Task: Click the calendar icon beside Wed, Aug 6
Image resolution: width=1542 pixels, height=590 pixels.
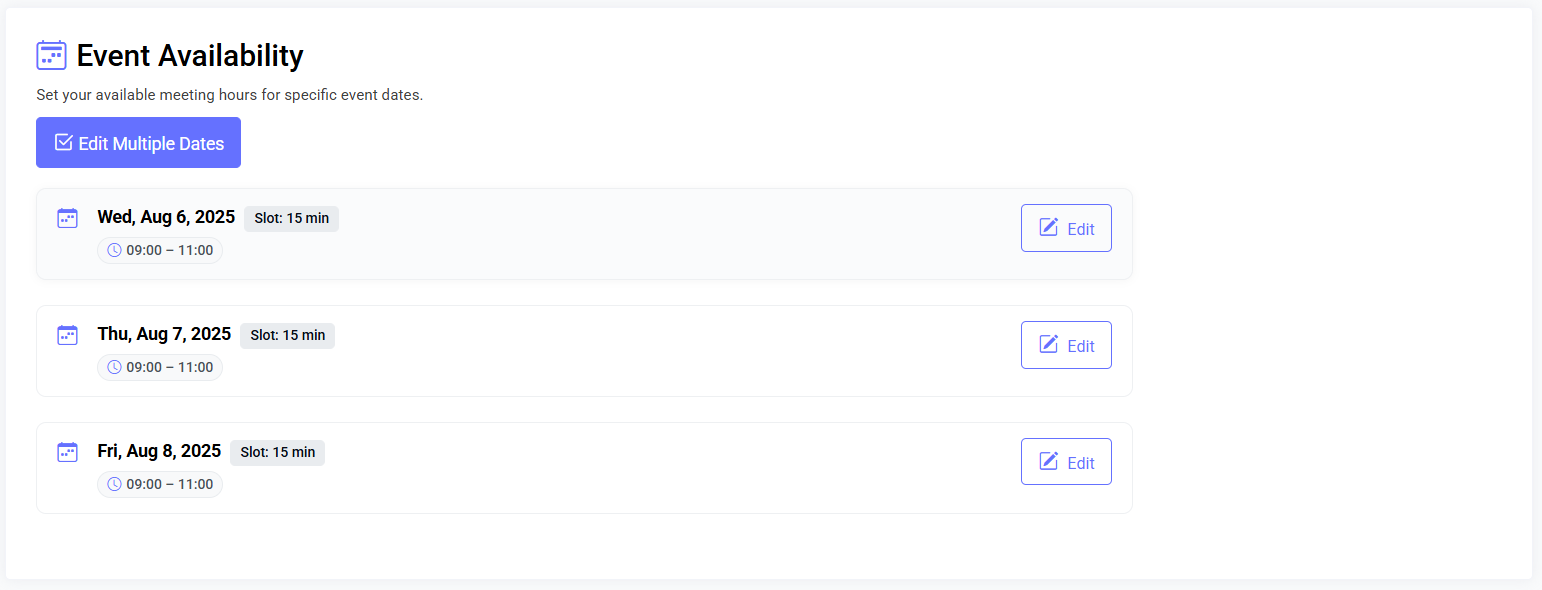Action: 67,217
